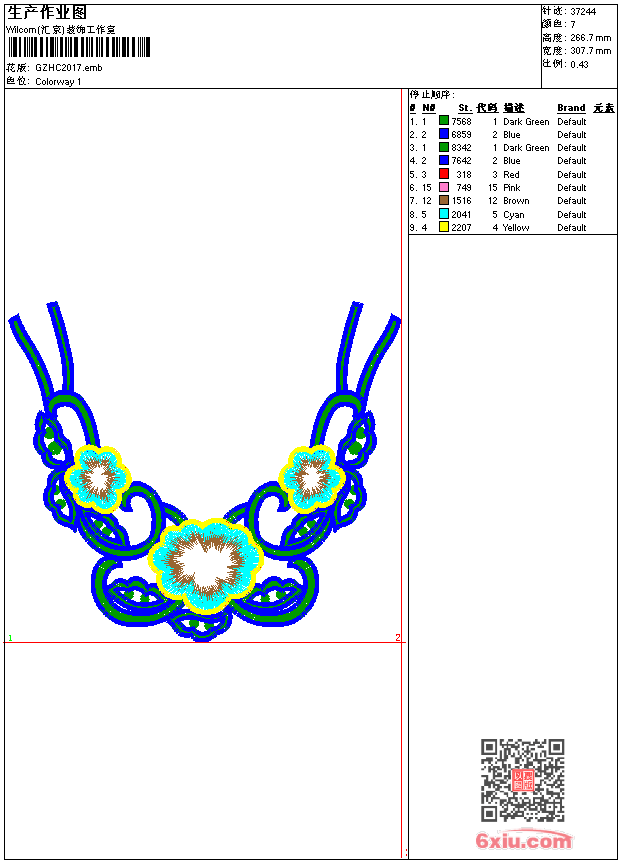This screenshot has height=860, width=620.
Task: Pick the Dark Green swatch beside 8342
Action: tap(444, 147)
